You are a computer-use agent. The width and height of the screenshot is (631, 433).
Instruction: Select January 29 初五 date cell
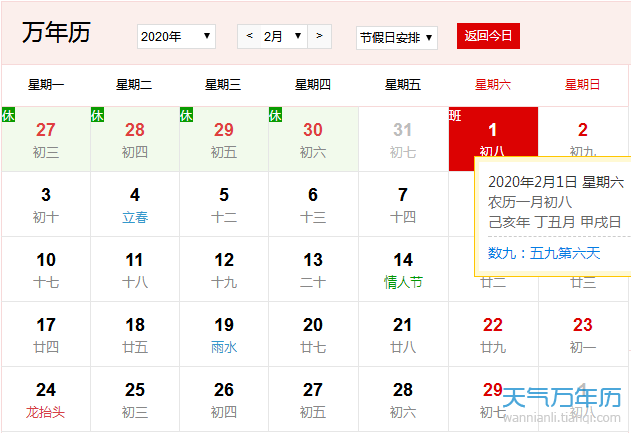224,139
